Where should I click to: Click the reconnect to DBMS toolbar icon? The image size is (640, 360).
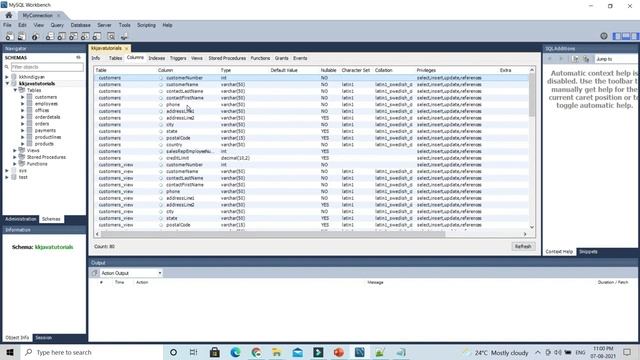(124, 36)
